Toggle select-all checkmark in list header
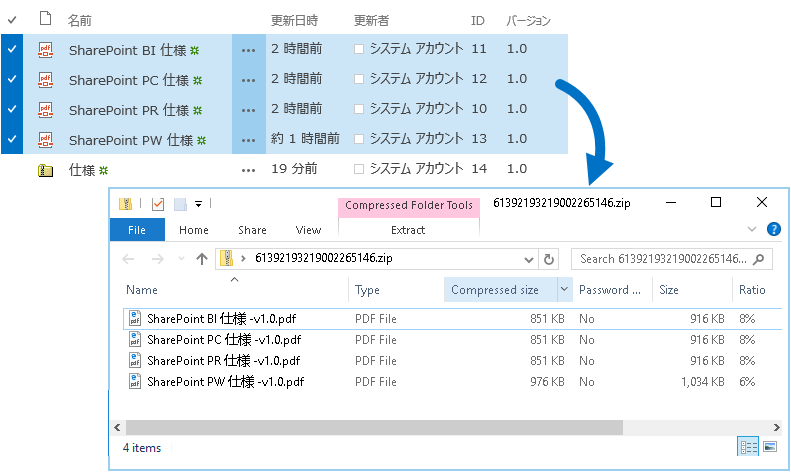The height and width of the screenshot is (476, 791). 12,20
